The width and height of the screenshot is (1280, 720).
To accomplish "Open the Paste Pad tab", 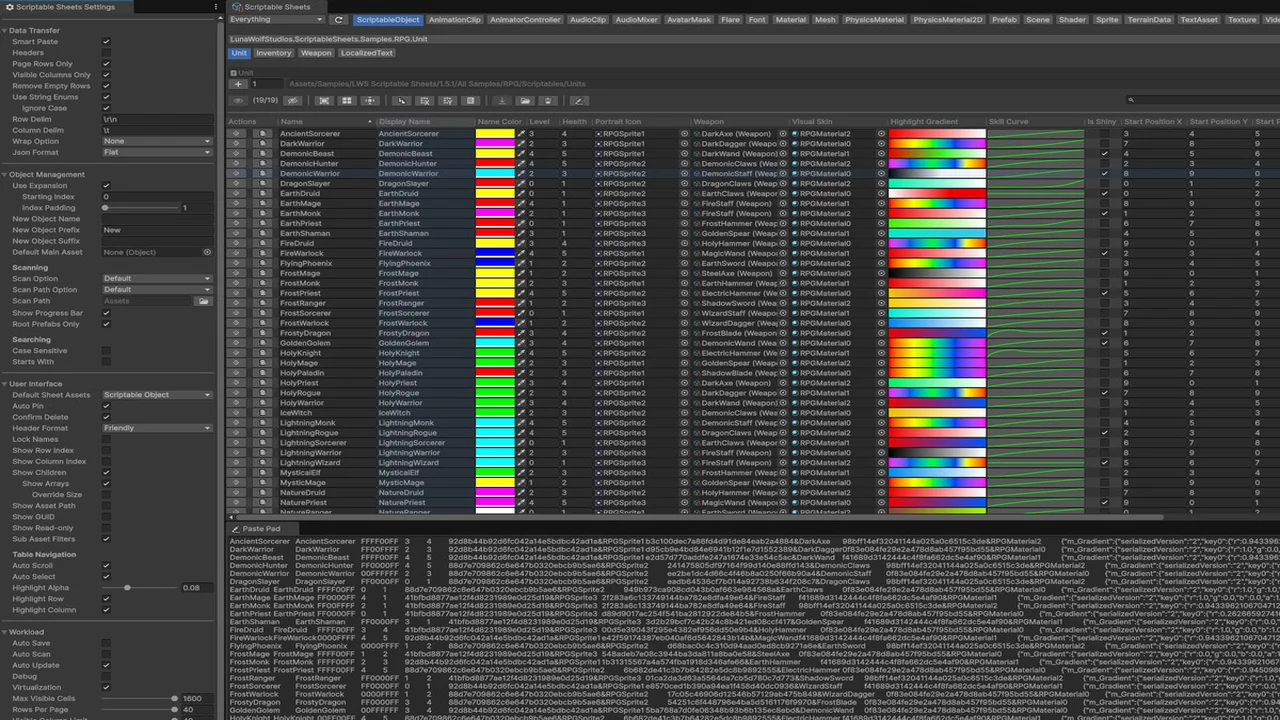I will click(x=260, y=529).
